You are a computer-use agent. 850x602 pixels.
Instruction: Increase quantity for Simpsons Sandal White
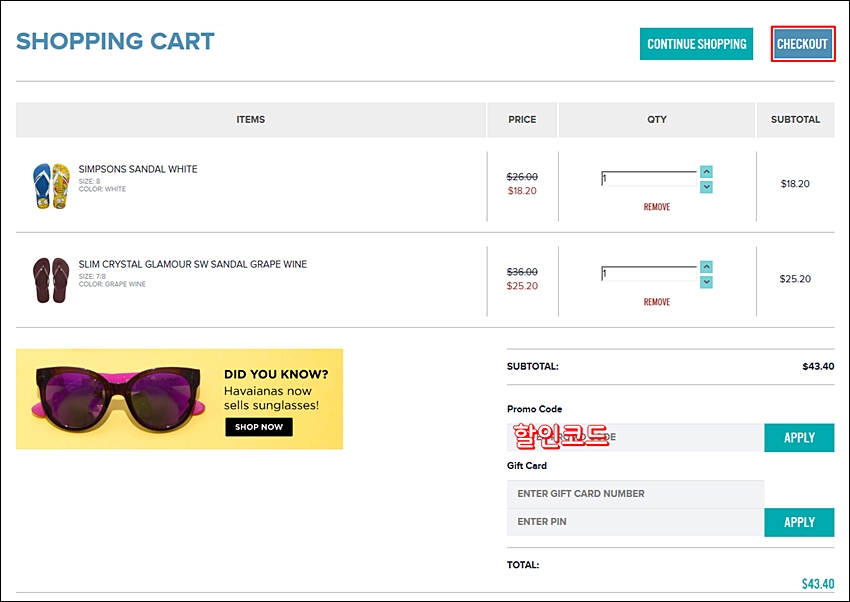coord(706,172)
